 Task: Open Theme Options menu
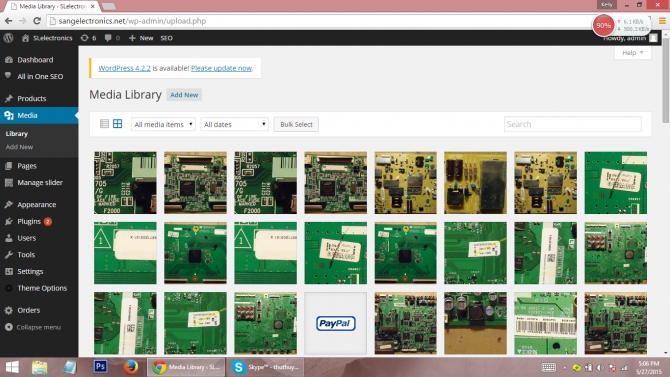(x=42, y=288)
